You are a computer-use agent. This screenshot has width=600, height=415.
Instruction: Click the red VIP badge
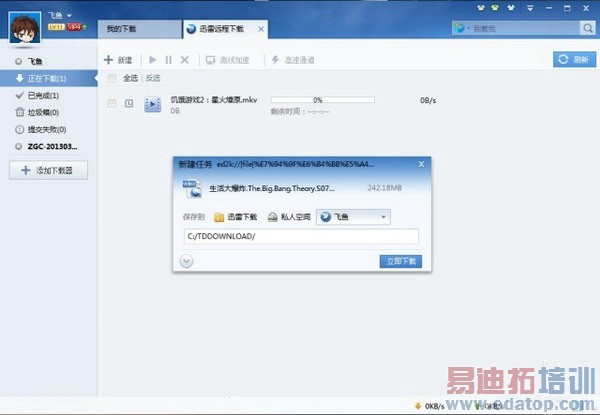pyautogui.click(x=74, y=27)
